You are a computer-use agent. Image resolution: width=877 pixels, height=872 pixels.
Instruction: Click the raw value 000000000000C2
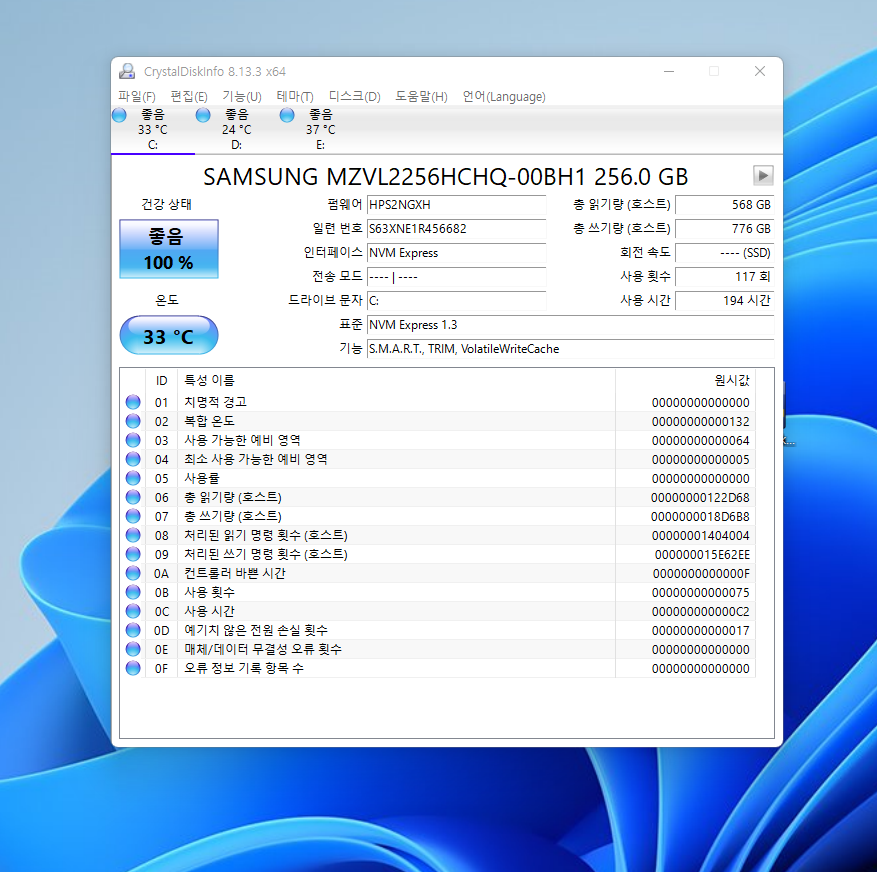(x=700, y=612)
